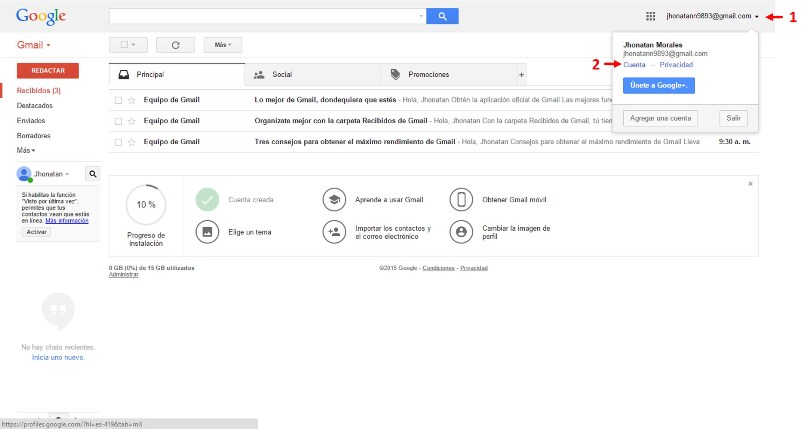807x429 pixels.
Task: Tick the checkbox for 'Lo mejor de Gmail' email
Action: pyautogui.click(x=118, y=100)
